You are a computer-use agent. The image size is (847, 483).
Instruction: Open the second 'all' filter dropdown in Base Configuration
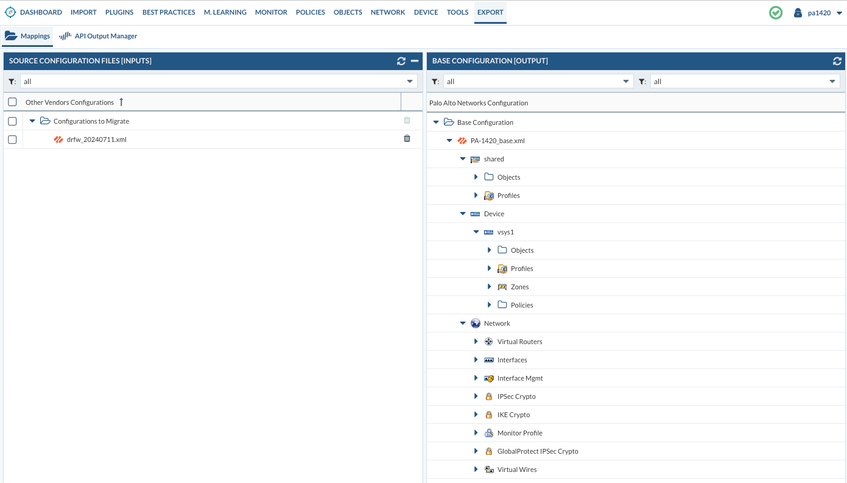(x=832, y=82)
